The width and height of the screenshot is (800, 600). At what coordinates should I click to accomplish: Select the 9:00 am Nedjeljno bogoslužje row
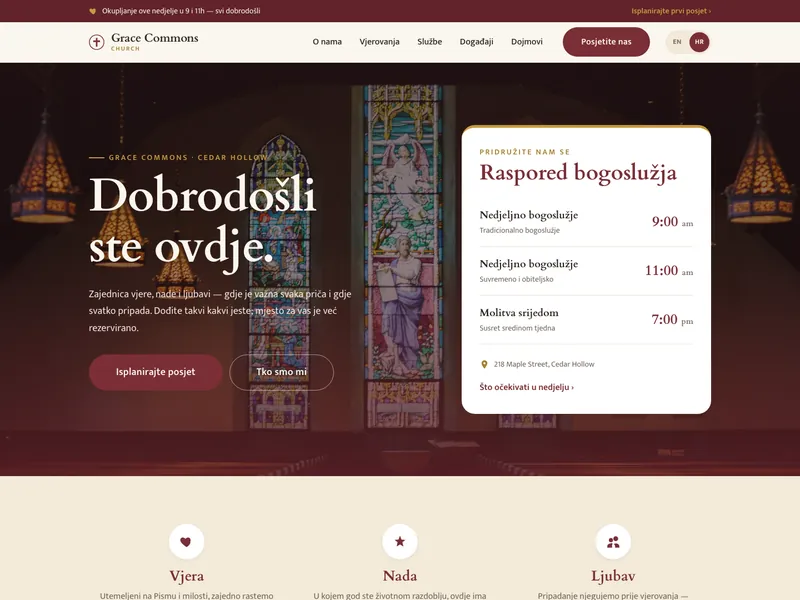coord(586,222)
